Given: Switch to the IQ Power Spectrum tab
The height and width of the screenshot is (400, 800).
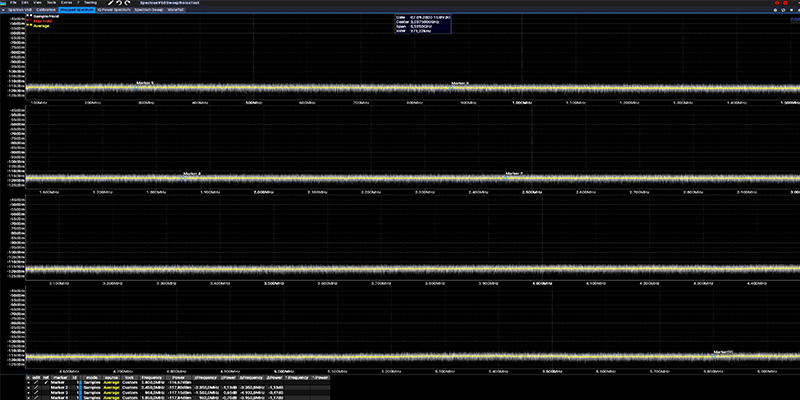Looking at the screenshot, I should [x=114, y=10].
